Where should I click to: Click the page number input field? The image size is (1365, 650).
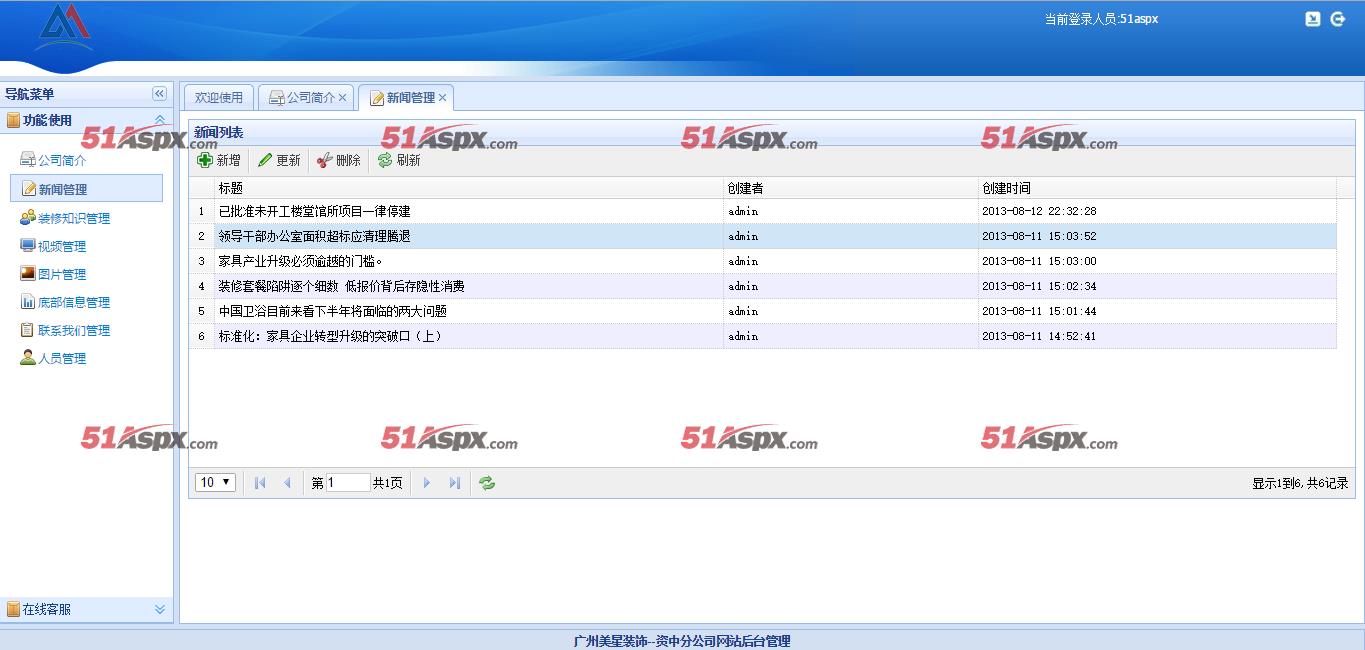coord(348,483)
